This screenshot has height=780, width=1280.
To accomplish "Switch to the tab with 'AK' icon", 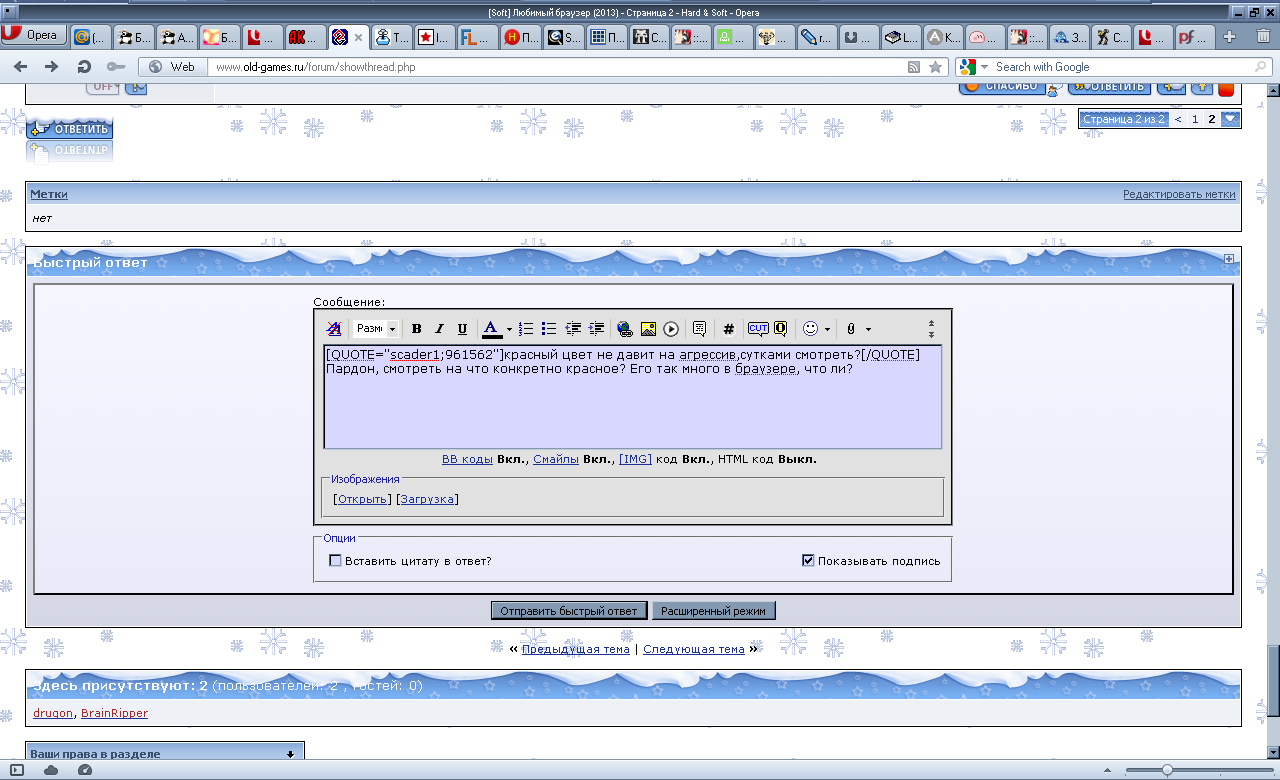I will coord(306,37).
